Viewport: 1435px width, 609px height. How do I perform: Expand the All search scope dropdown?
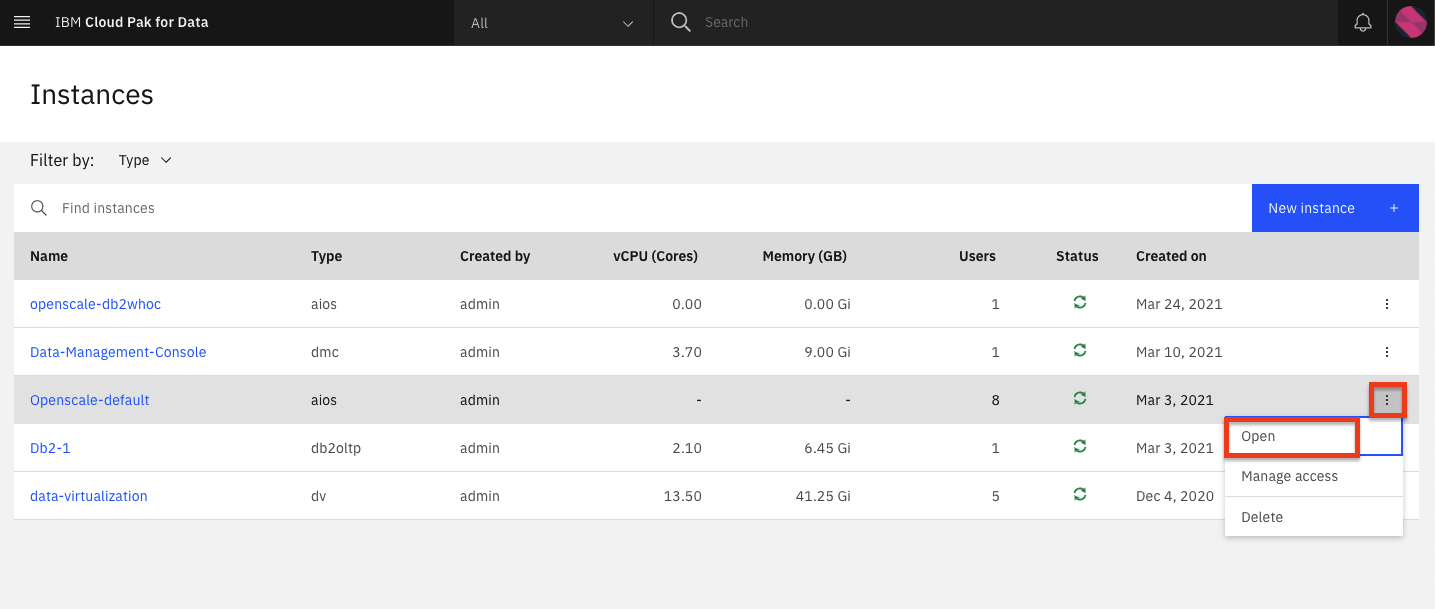(x=553, y=22)
